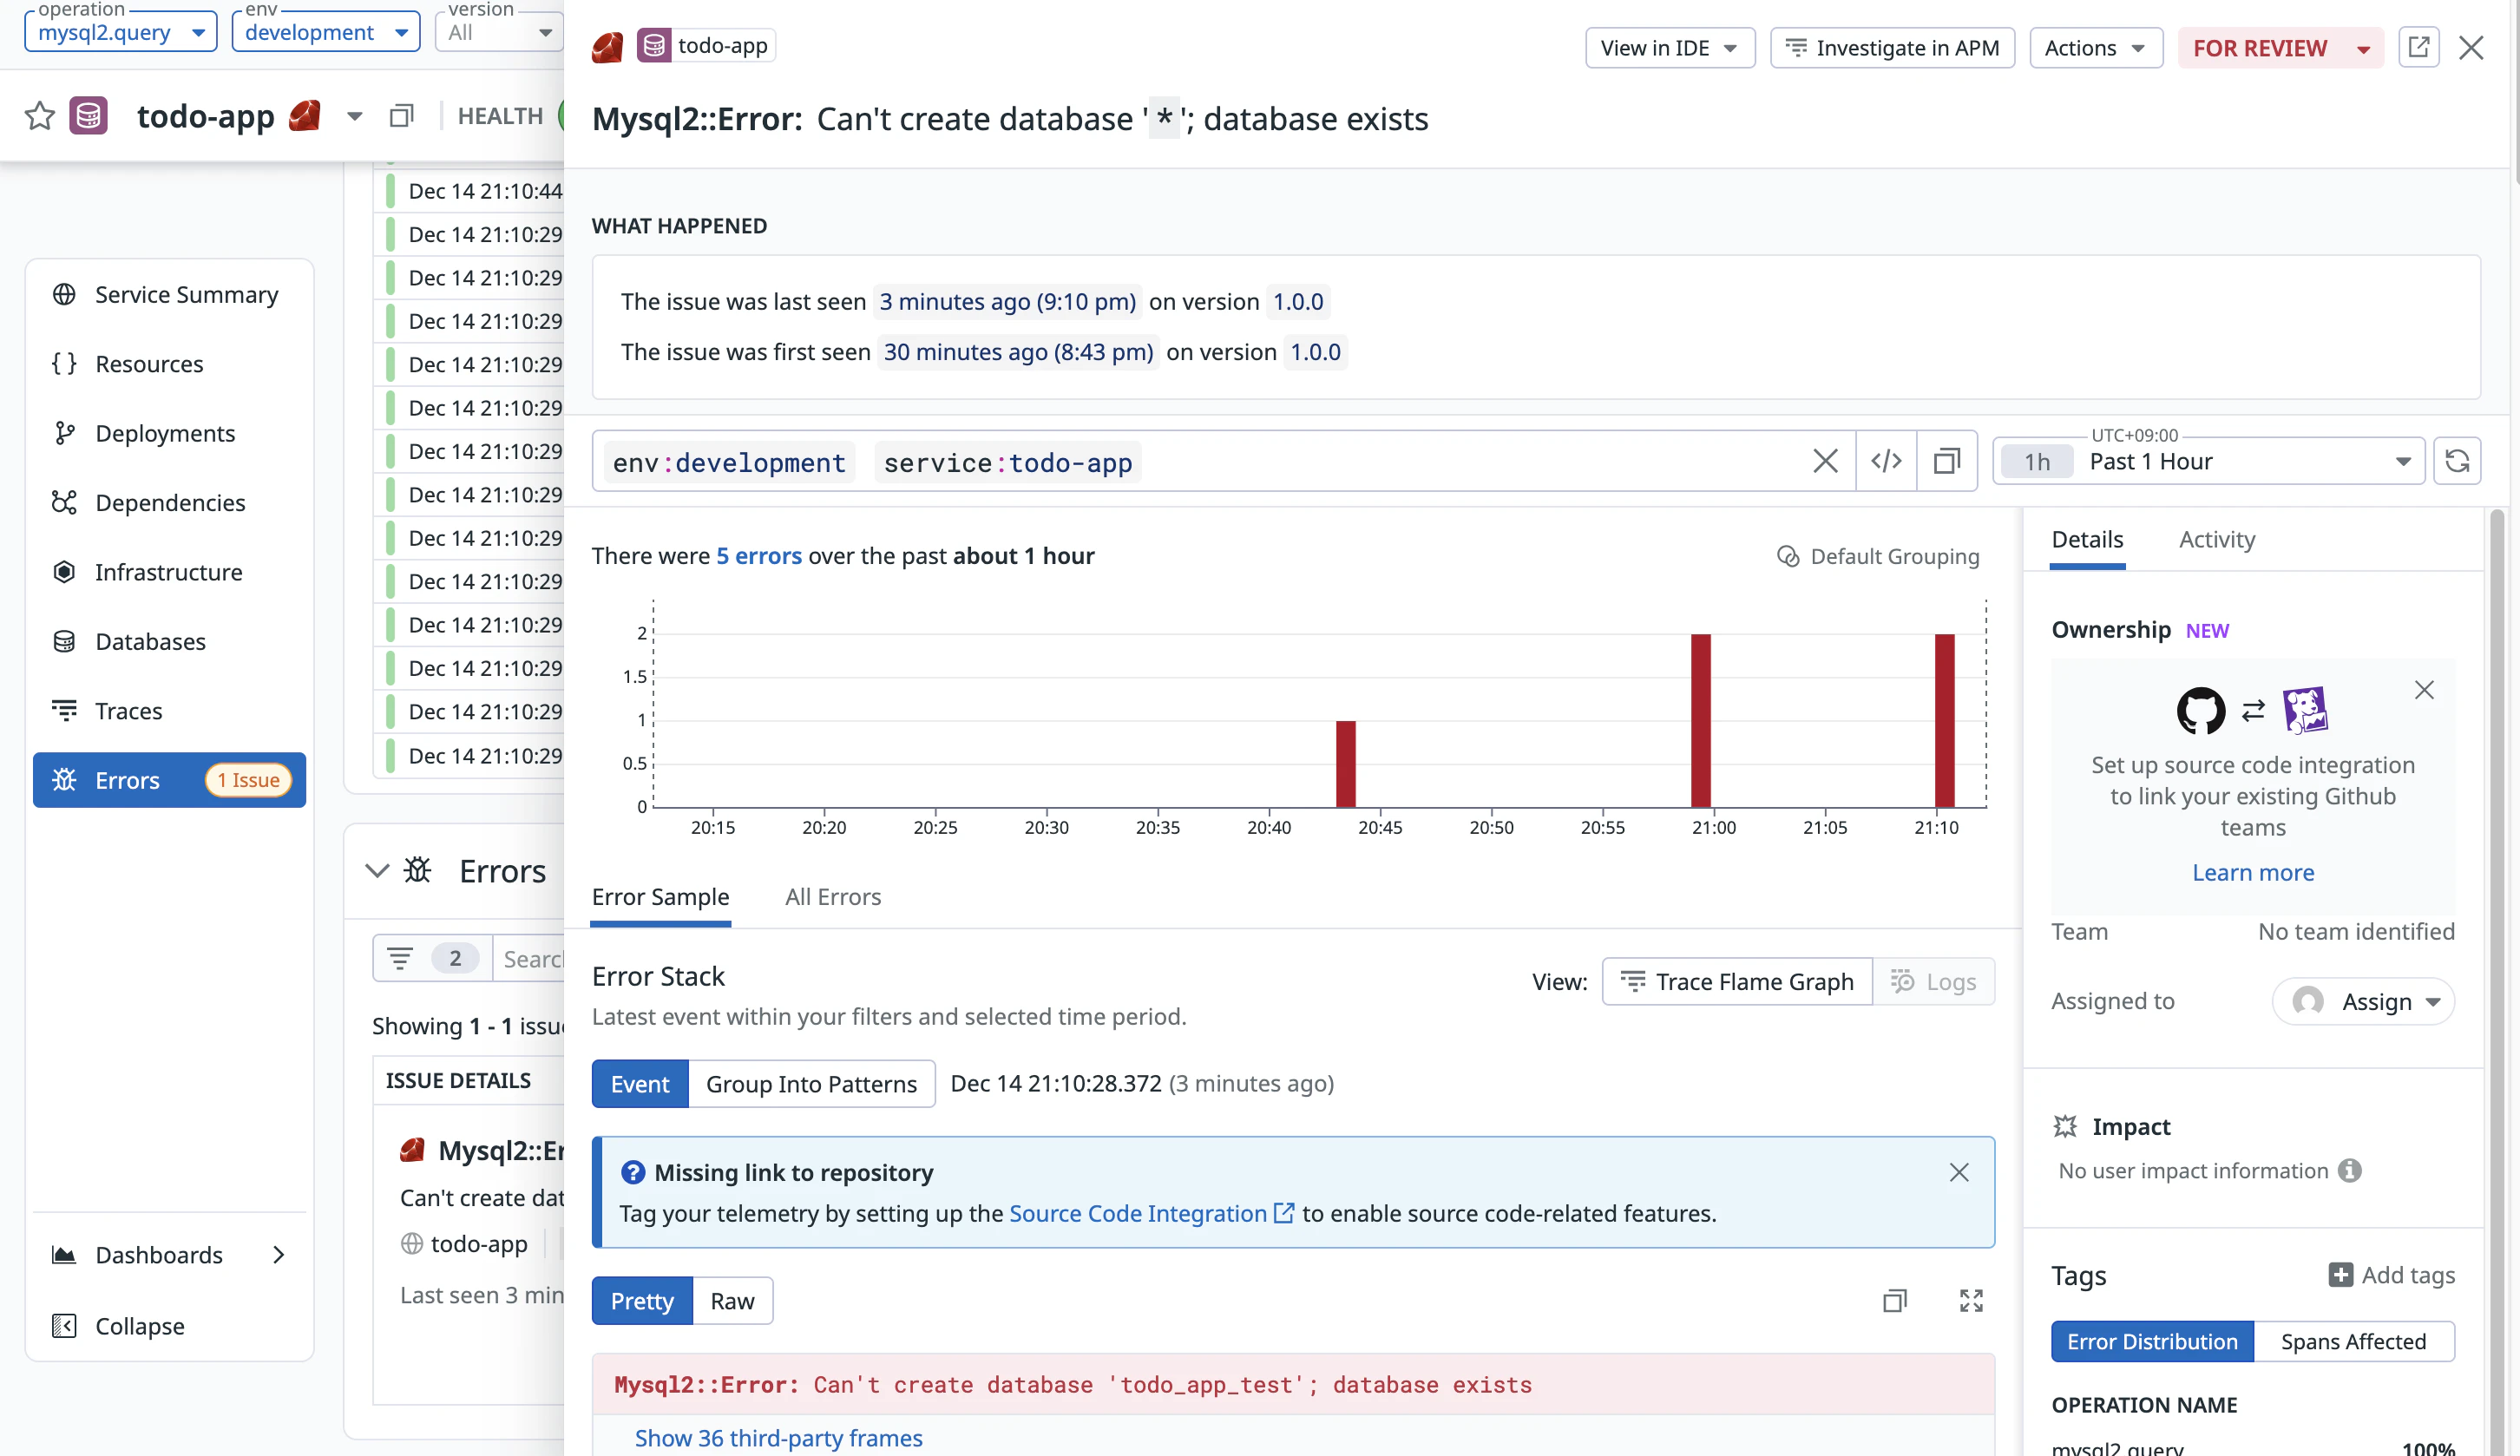Toggle view to Trace Flame Graph
This screenshot has height=1456, width=2520.
pyautogui.click(x=1737, y=982)
